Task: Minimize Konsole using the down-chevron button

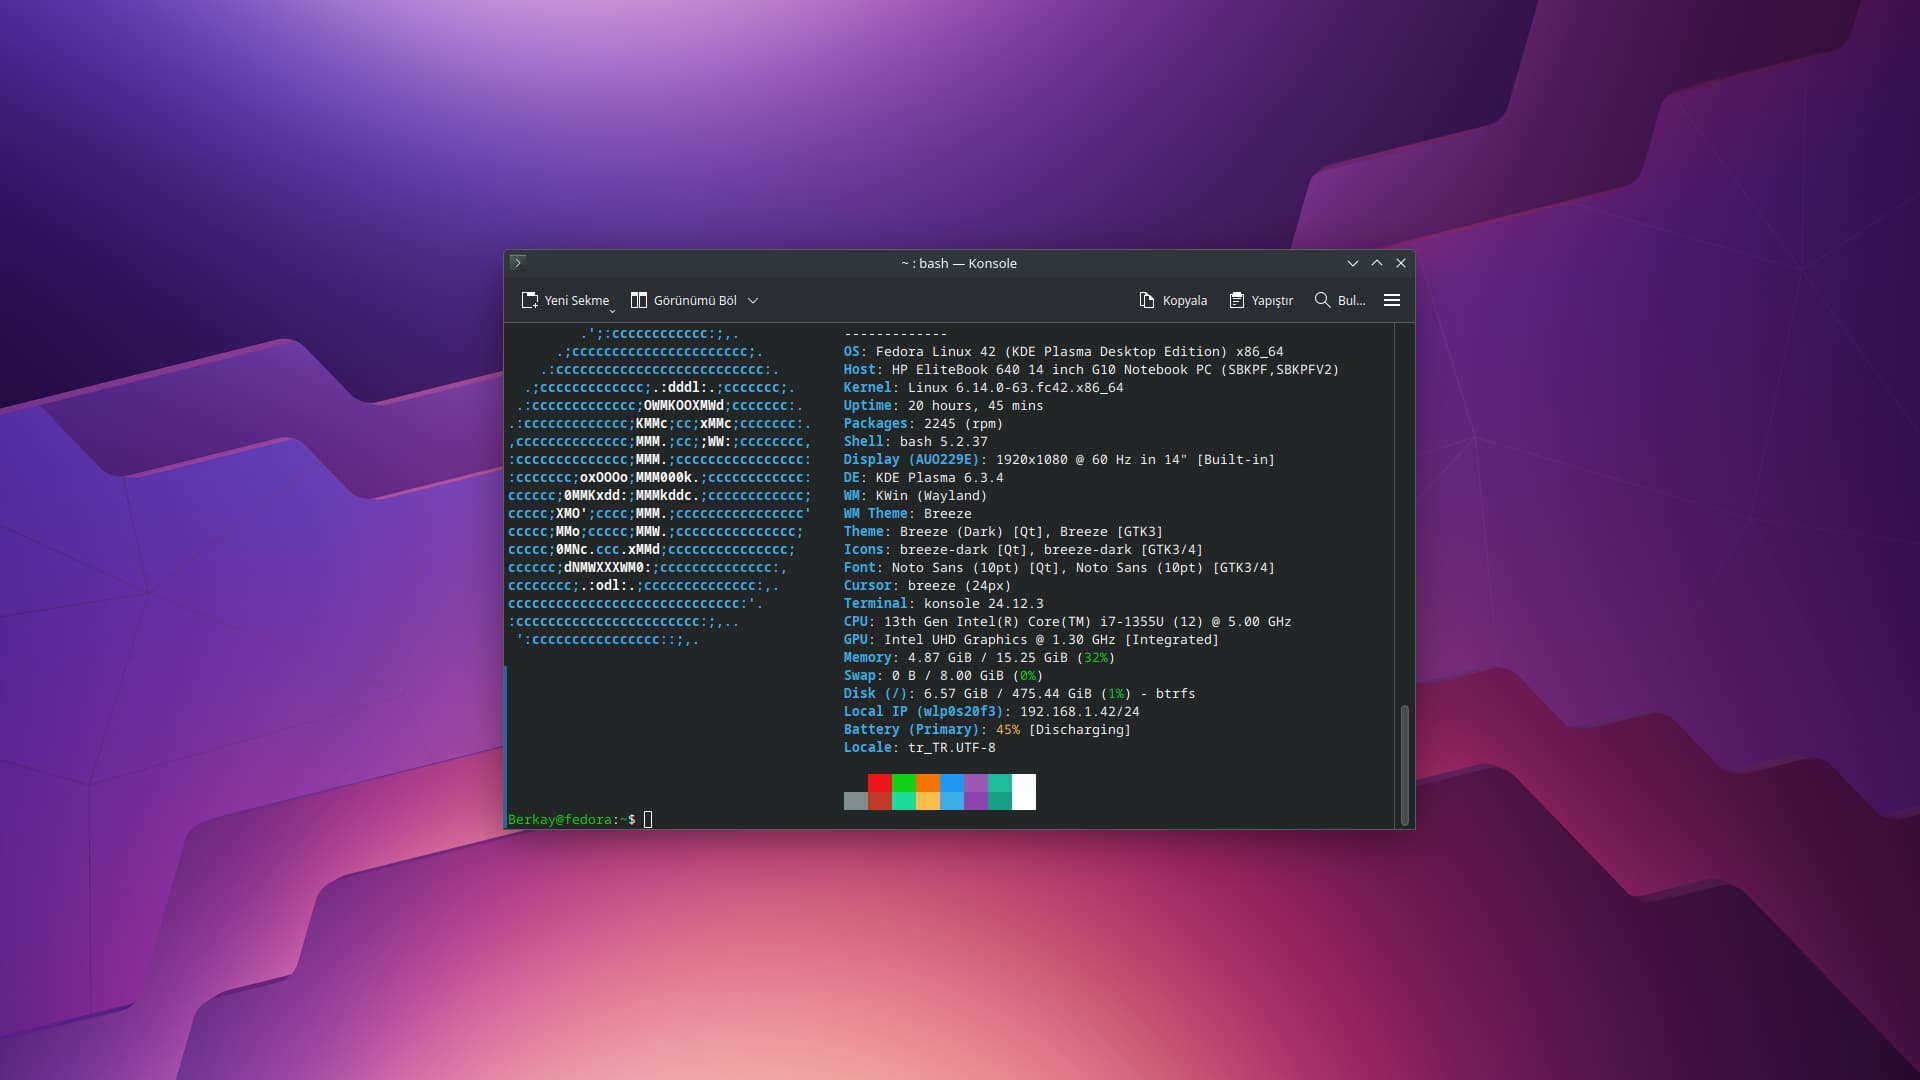Action: [1353, 263]
